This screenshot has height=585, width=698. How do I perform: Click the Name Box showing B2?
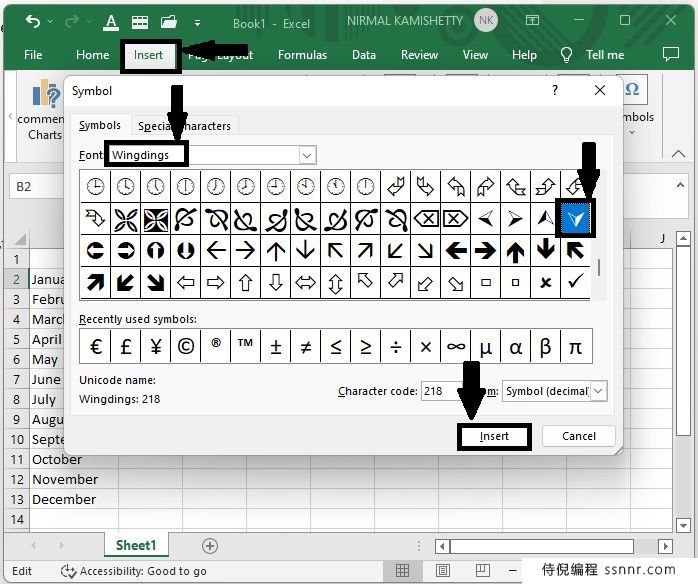click(37, 186)
